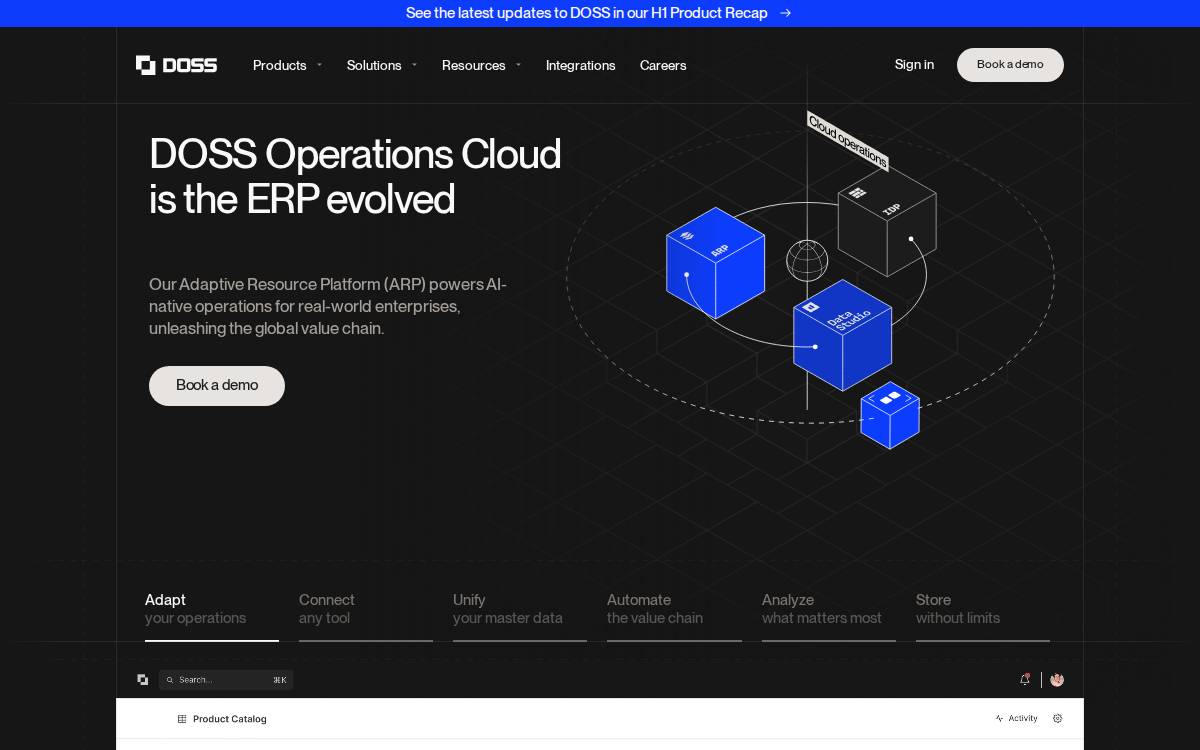Click the arrow icon in the announcement bar

point(785,13)
